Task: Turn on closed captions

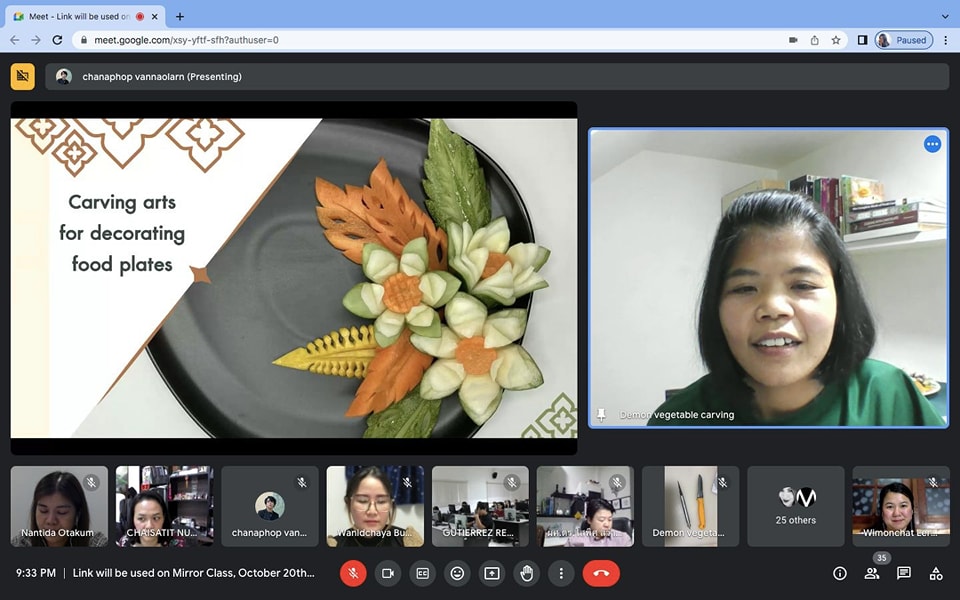Action: click(422, 573)
